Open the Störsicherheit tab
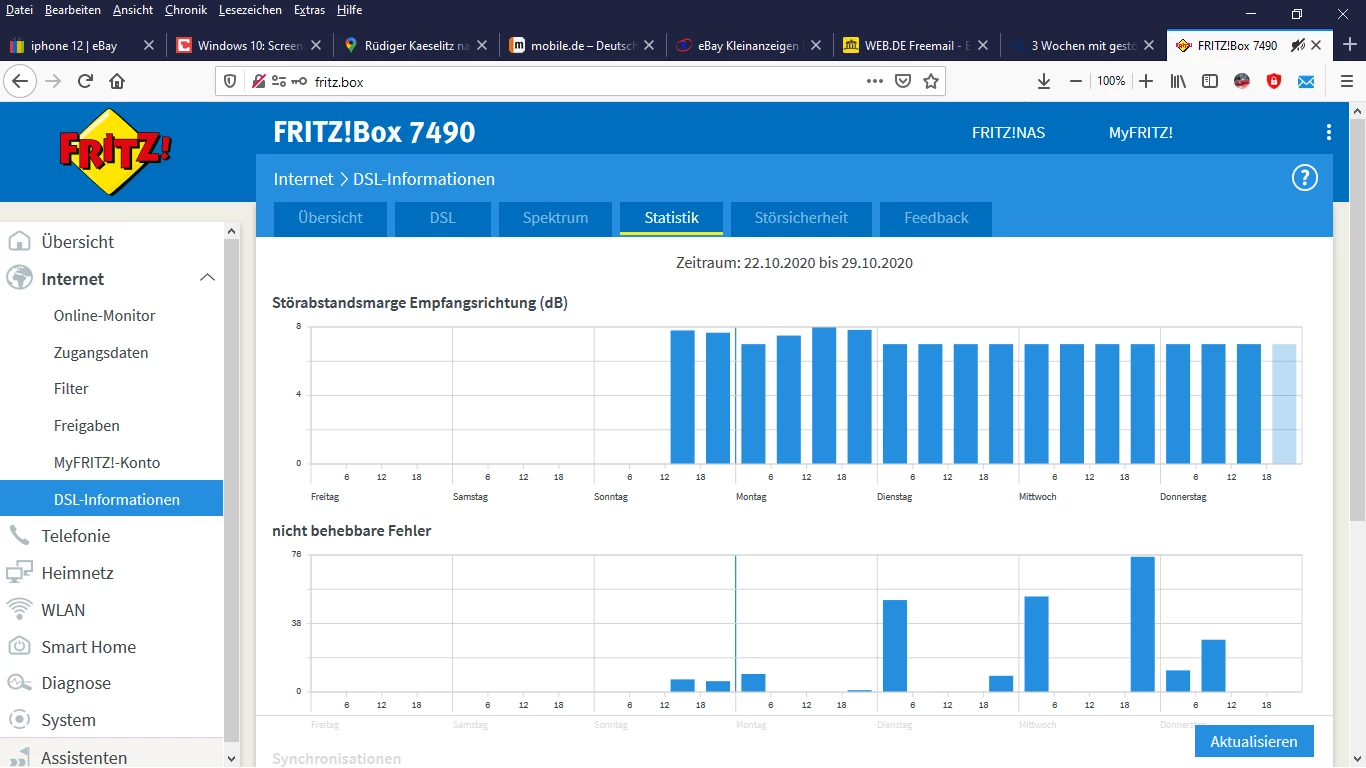The height and width of the screenshot is (768, 1366). pyautogui.click(x=801, y=218)
